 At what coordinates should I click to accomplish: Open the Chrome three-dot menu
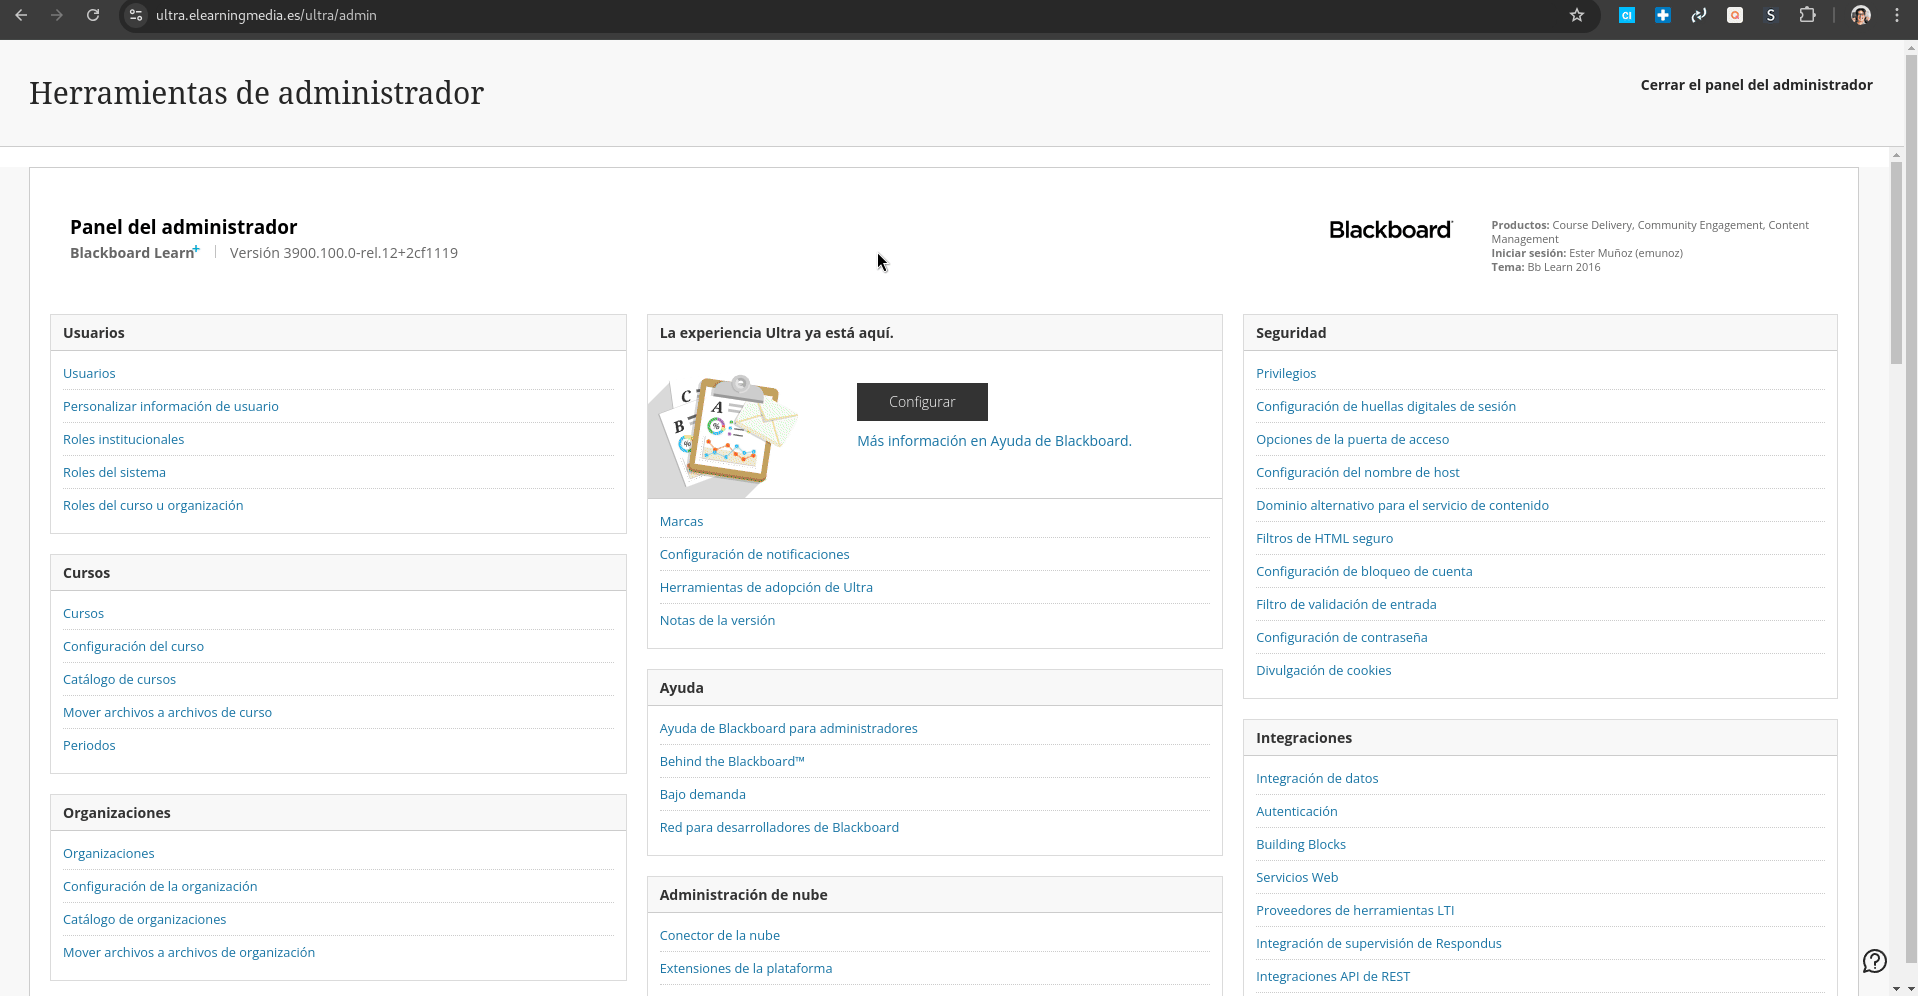pos(1897,15)
